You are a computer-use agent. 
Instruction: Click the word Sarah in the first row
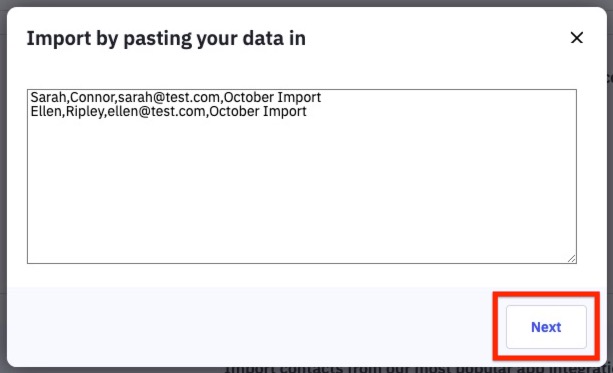click(48, 97)
